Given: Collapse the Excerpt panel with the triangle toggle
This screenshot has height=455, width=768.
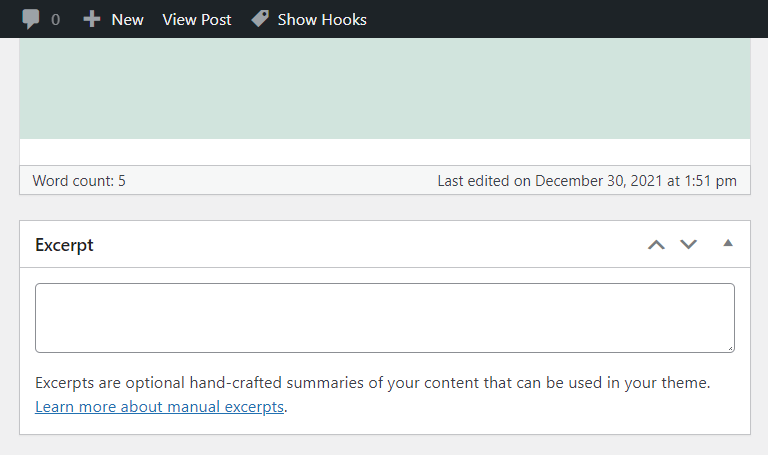Looking at the screenshot, I should (728, 243).
